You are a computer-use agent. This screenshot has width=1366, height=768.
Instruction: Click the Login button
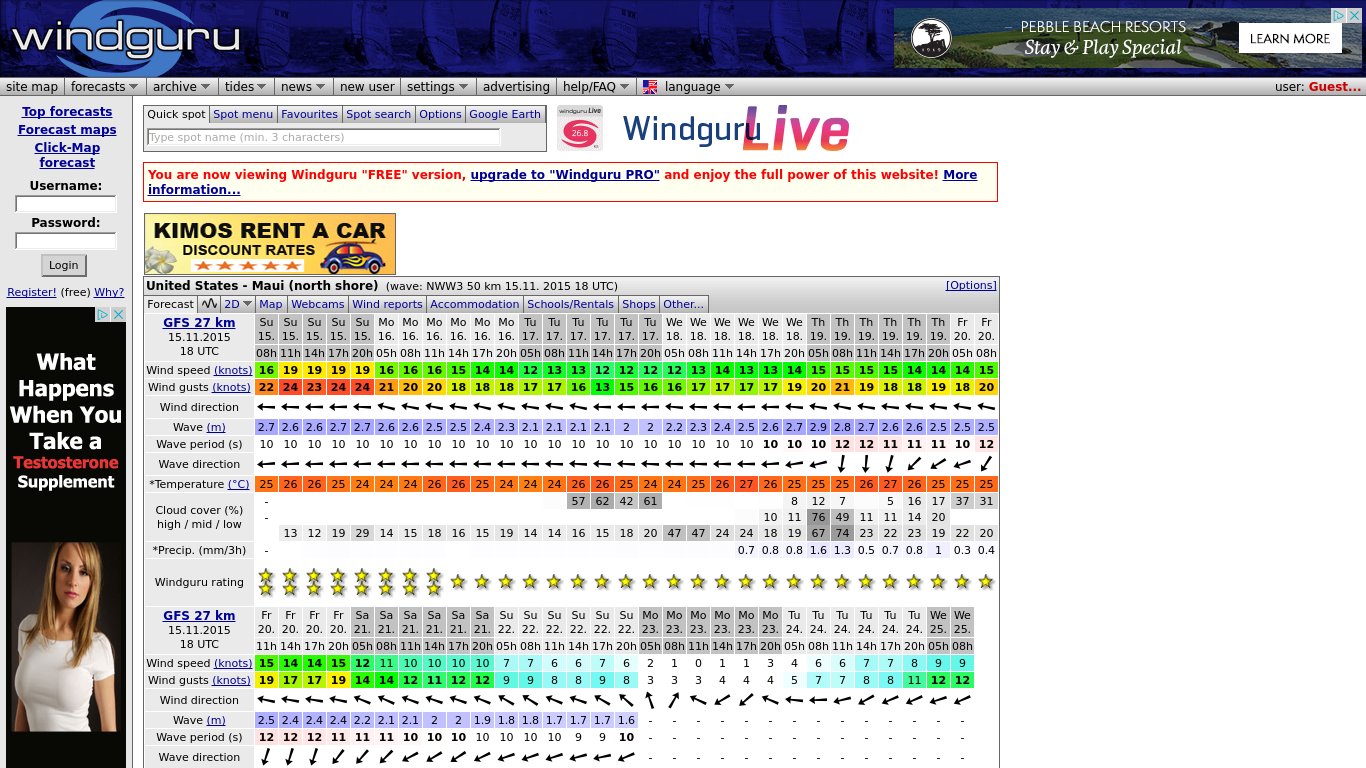(x=63, y=265)
